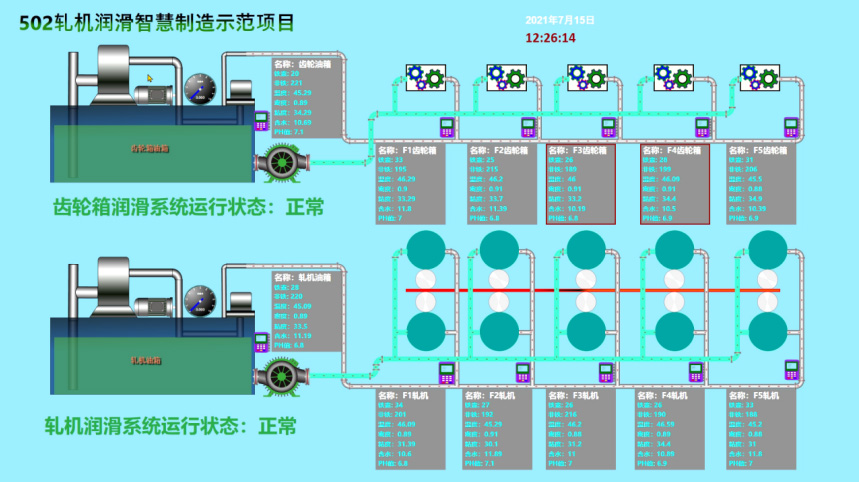Click the gearbox tank pressure gauge
This screenshot has height=482, width=859.
(200, 88)
